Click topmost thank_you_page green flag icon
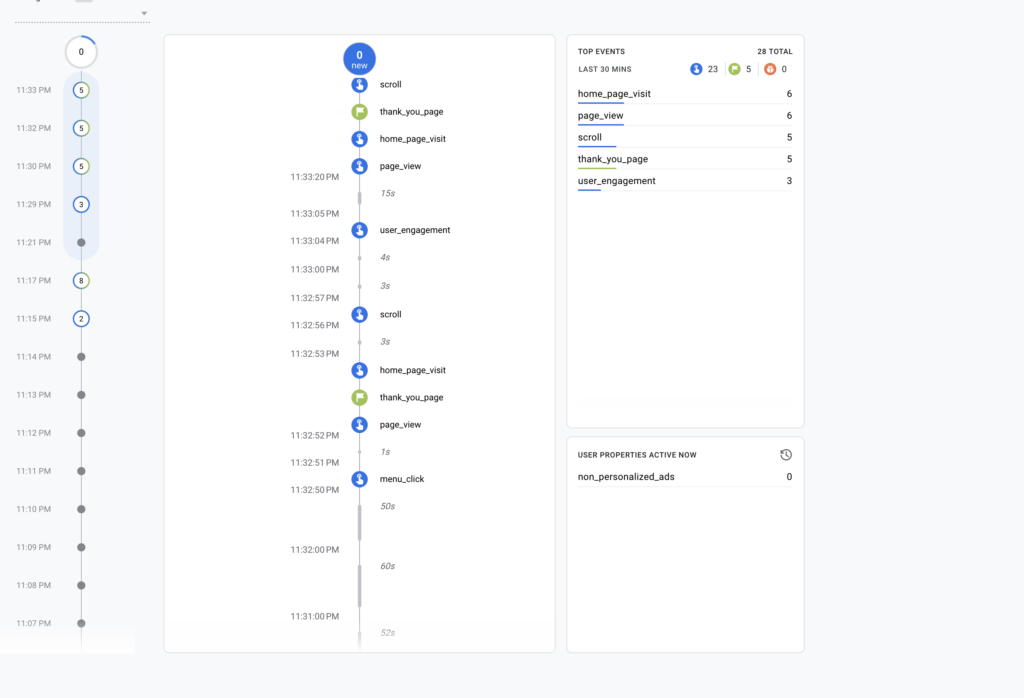The height and width of the screenshot is (698, 1024). [x=359, y=112]
